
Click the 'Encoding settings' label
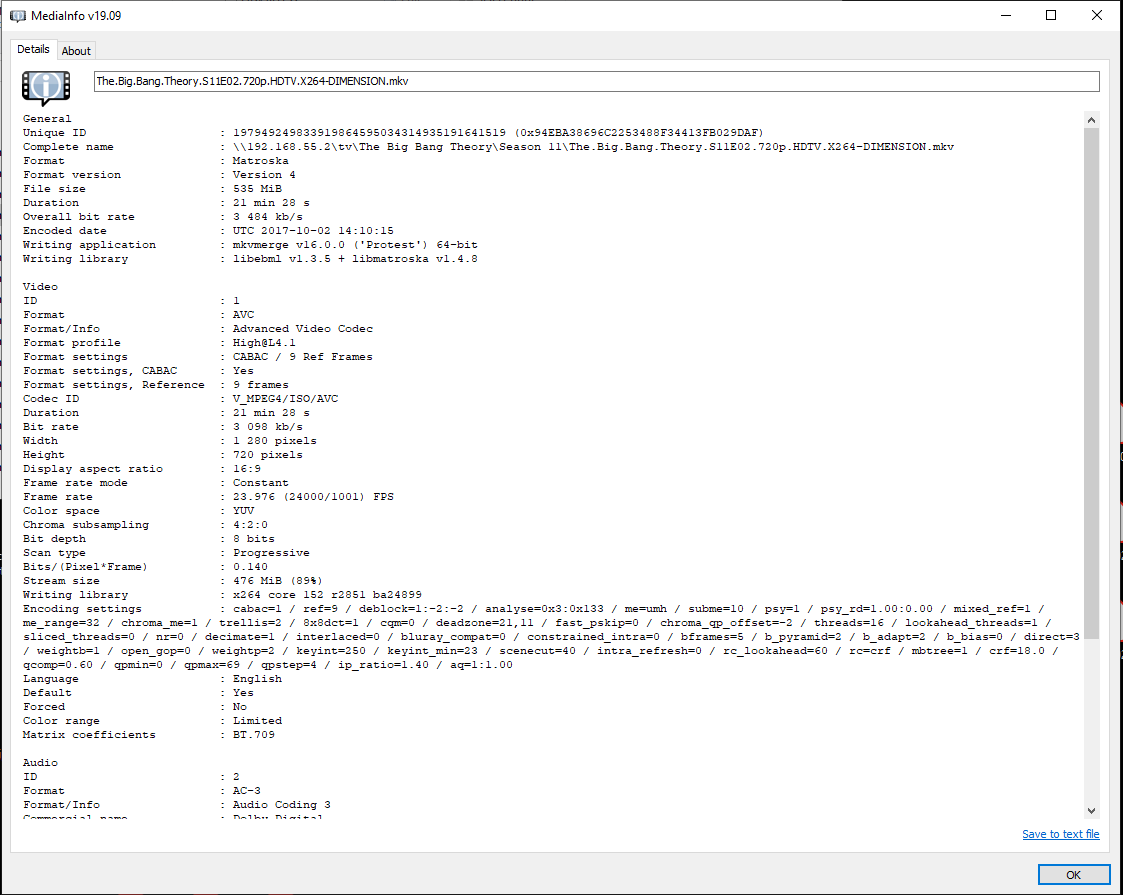point(82,609)
